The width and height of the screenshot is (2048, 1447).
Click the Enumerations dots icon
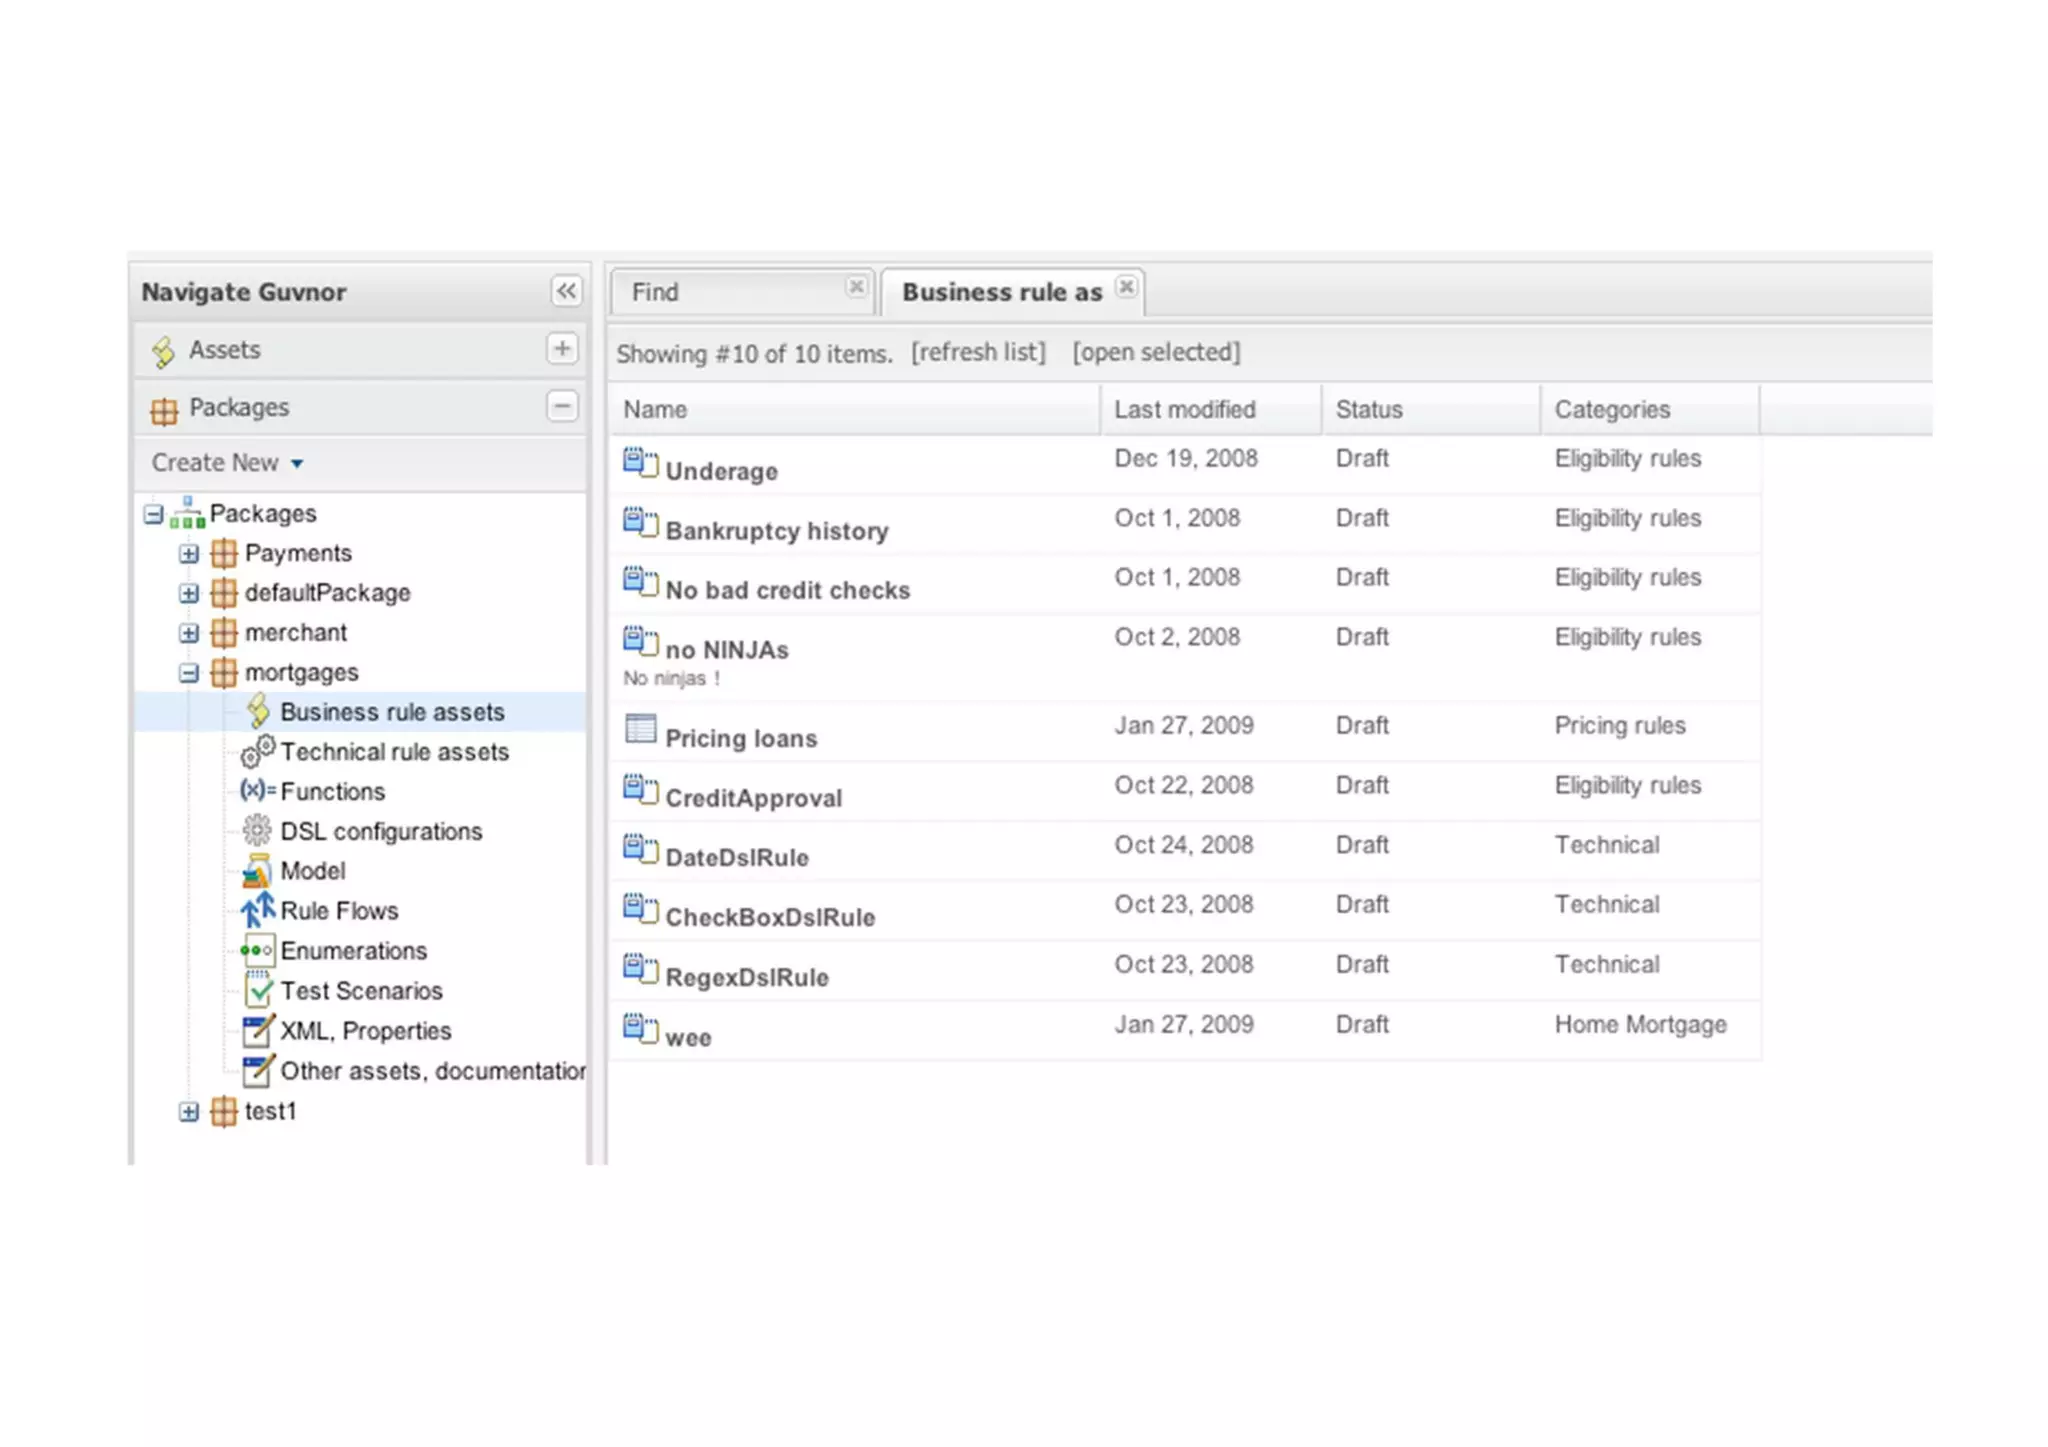point(257,950)
